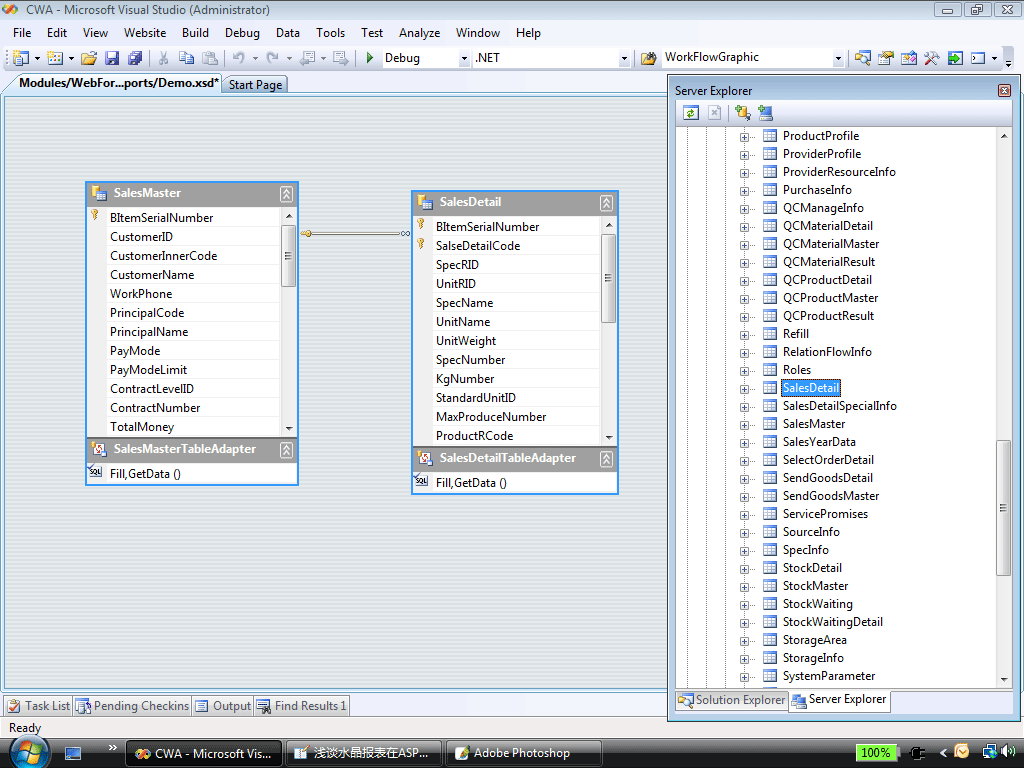Click the Cut toolbar icon
This screenshot has height=768, width=1024.
point(163,58)
